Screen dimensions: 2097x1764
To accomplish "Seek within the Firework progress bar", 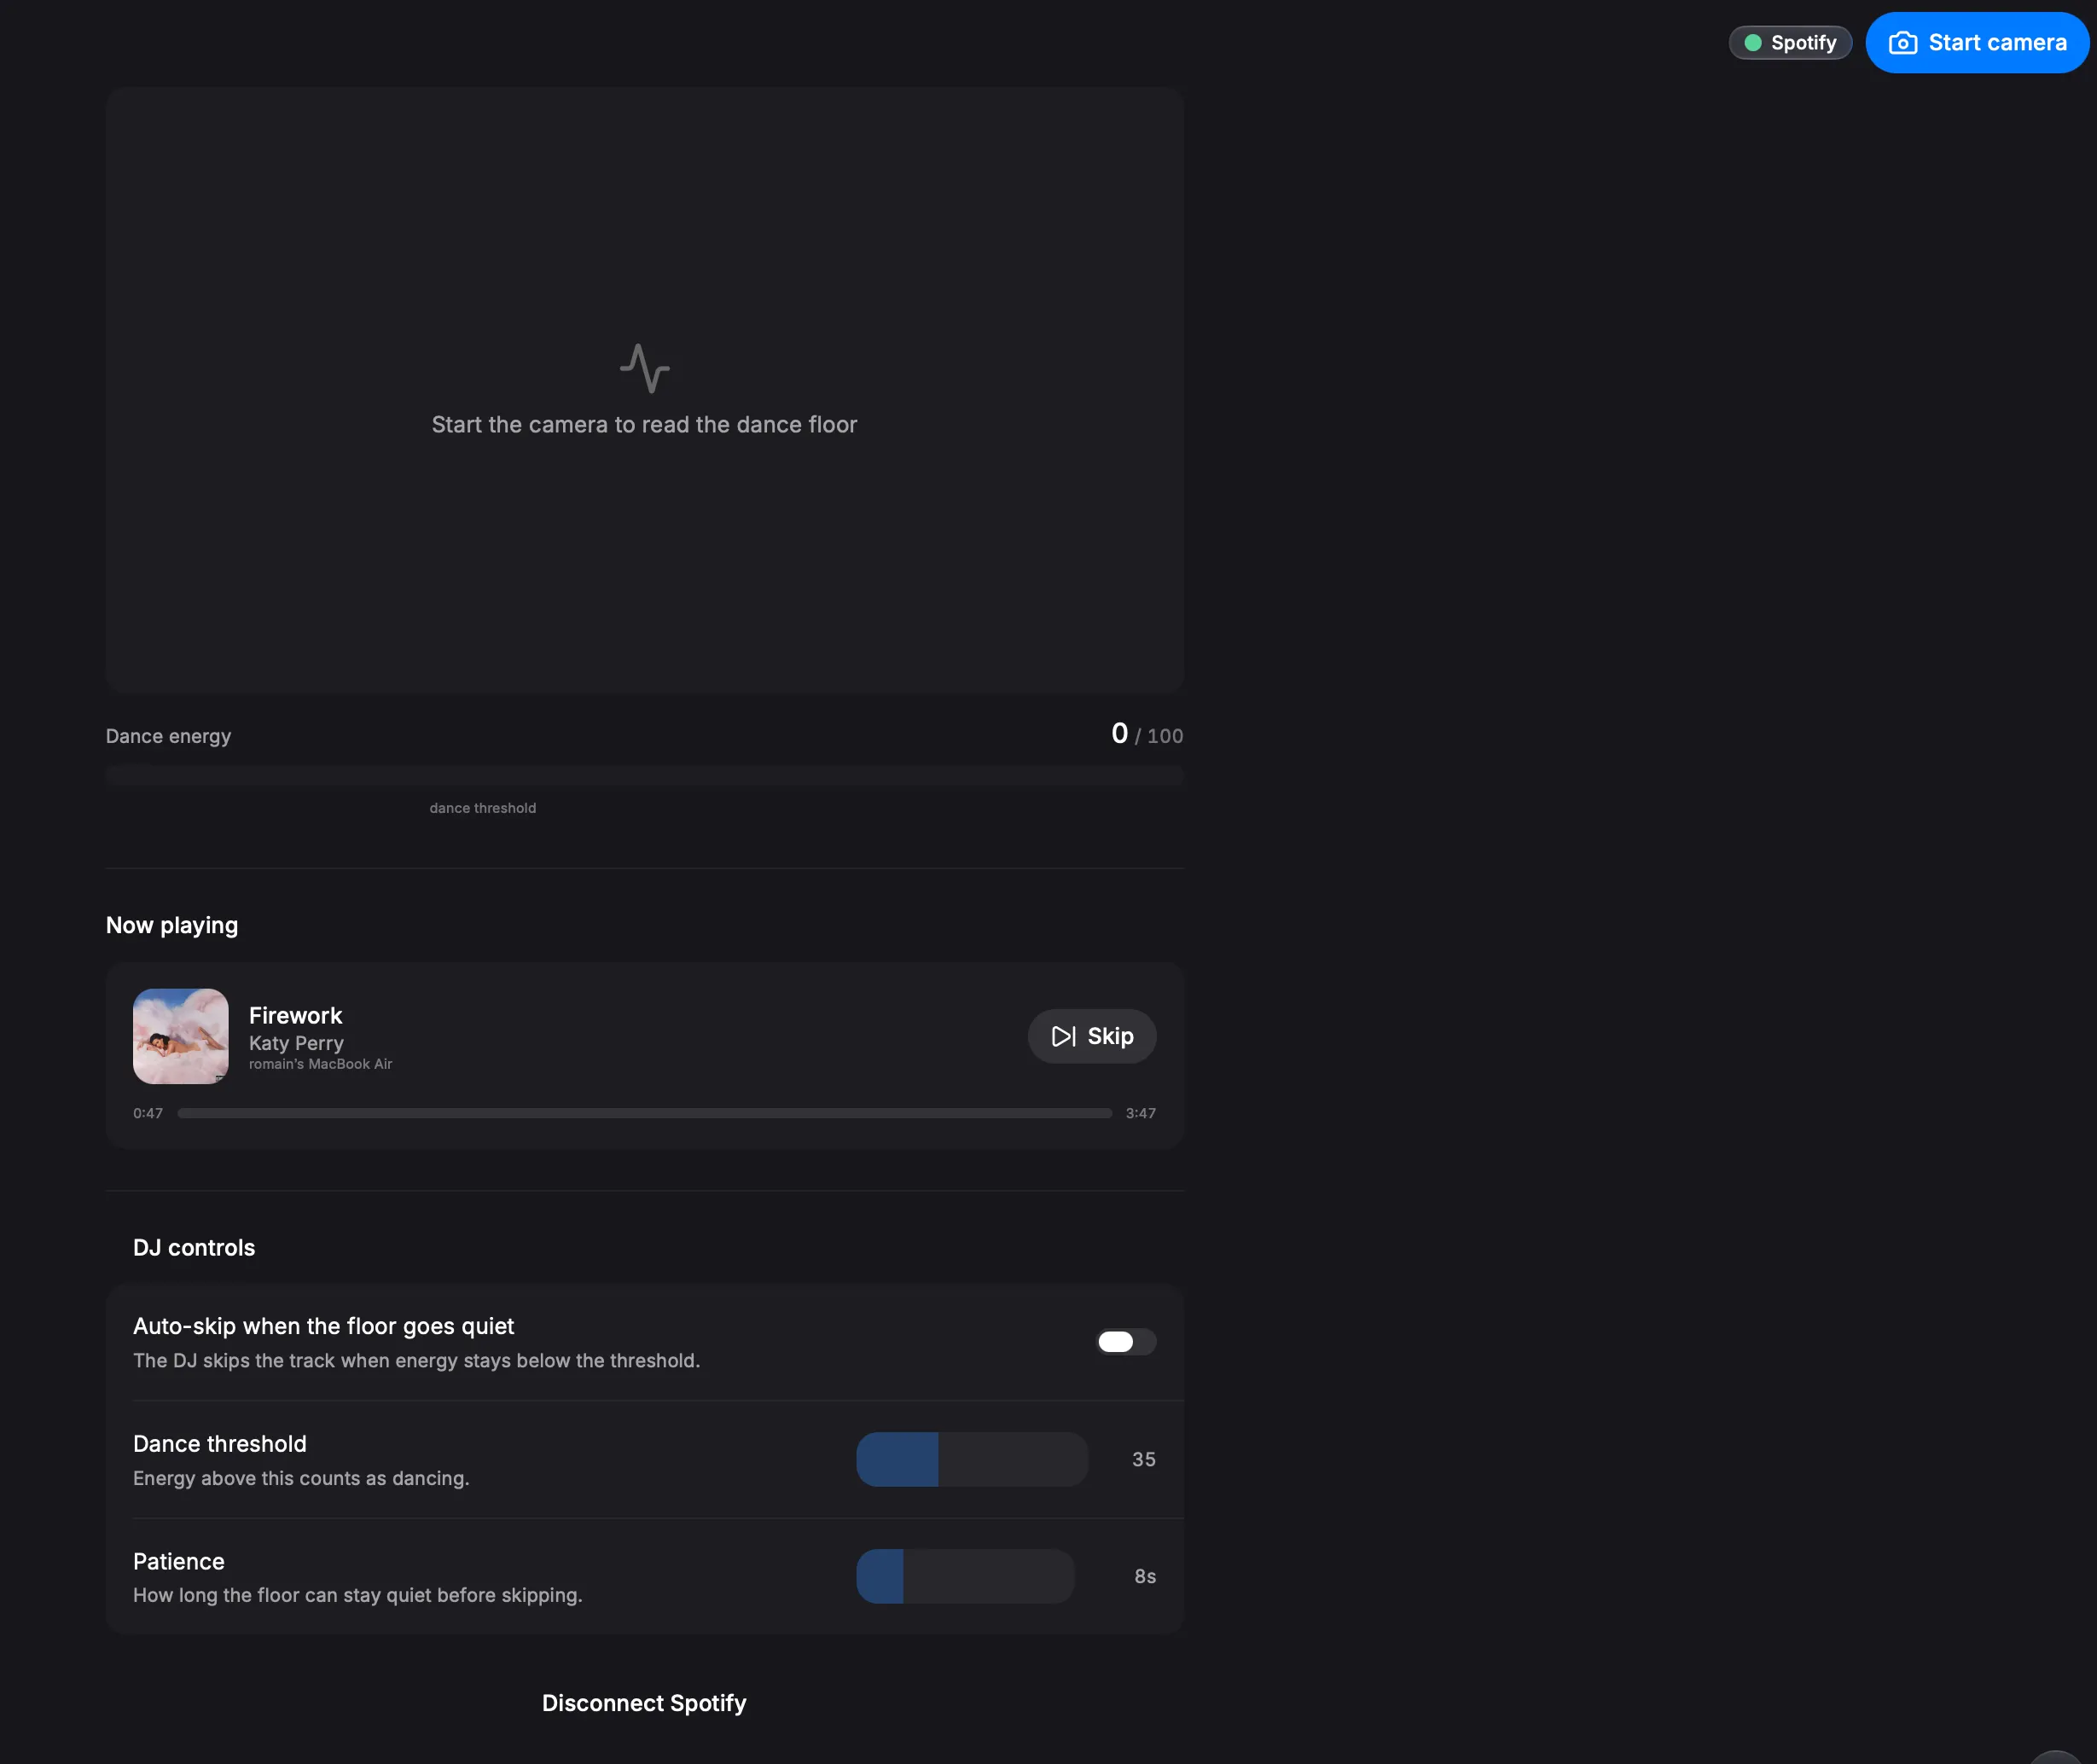I will pos(645,1113).
